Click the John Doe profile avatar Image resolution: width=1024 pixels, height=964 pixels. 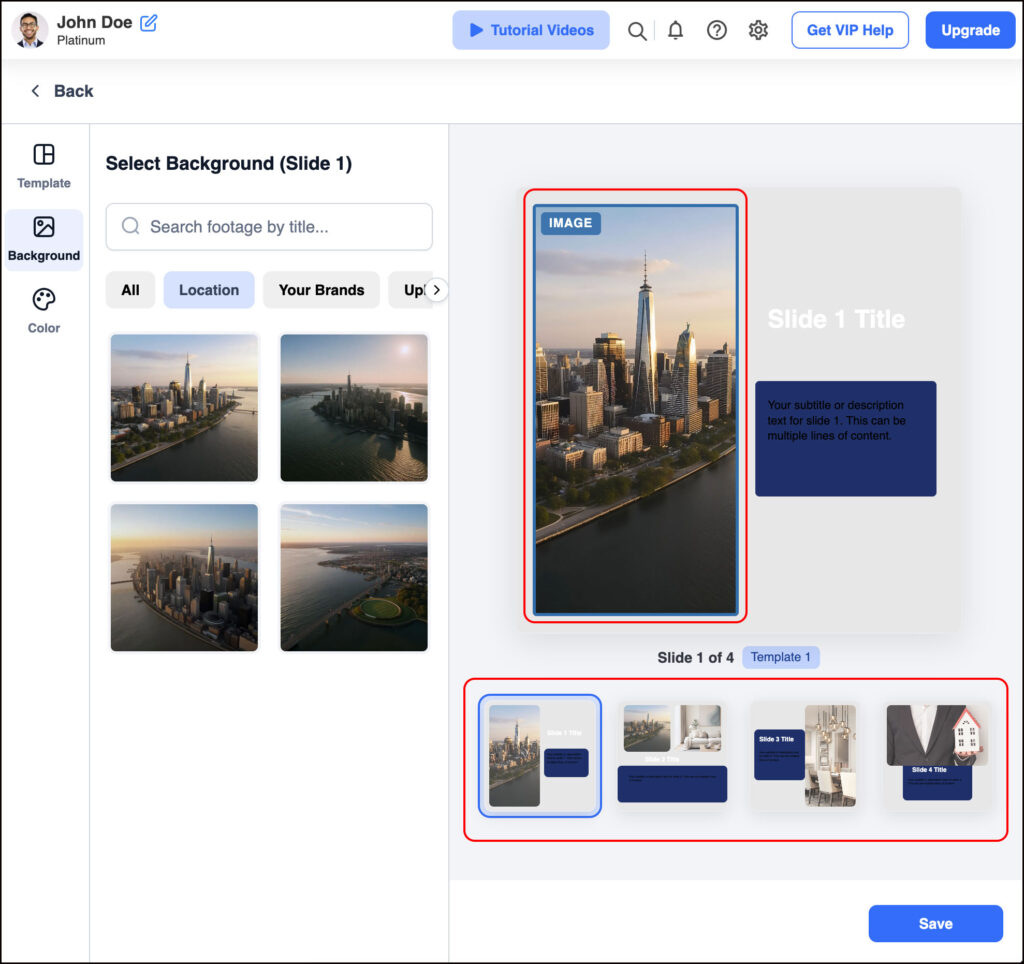[x=30, y=30]
